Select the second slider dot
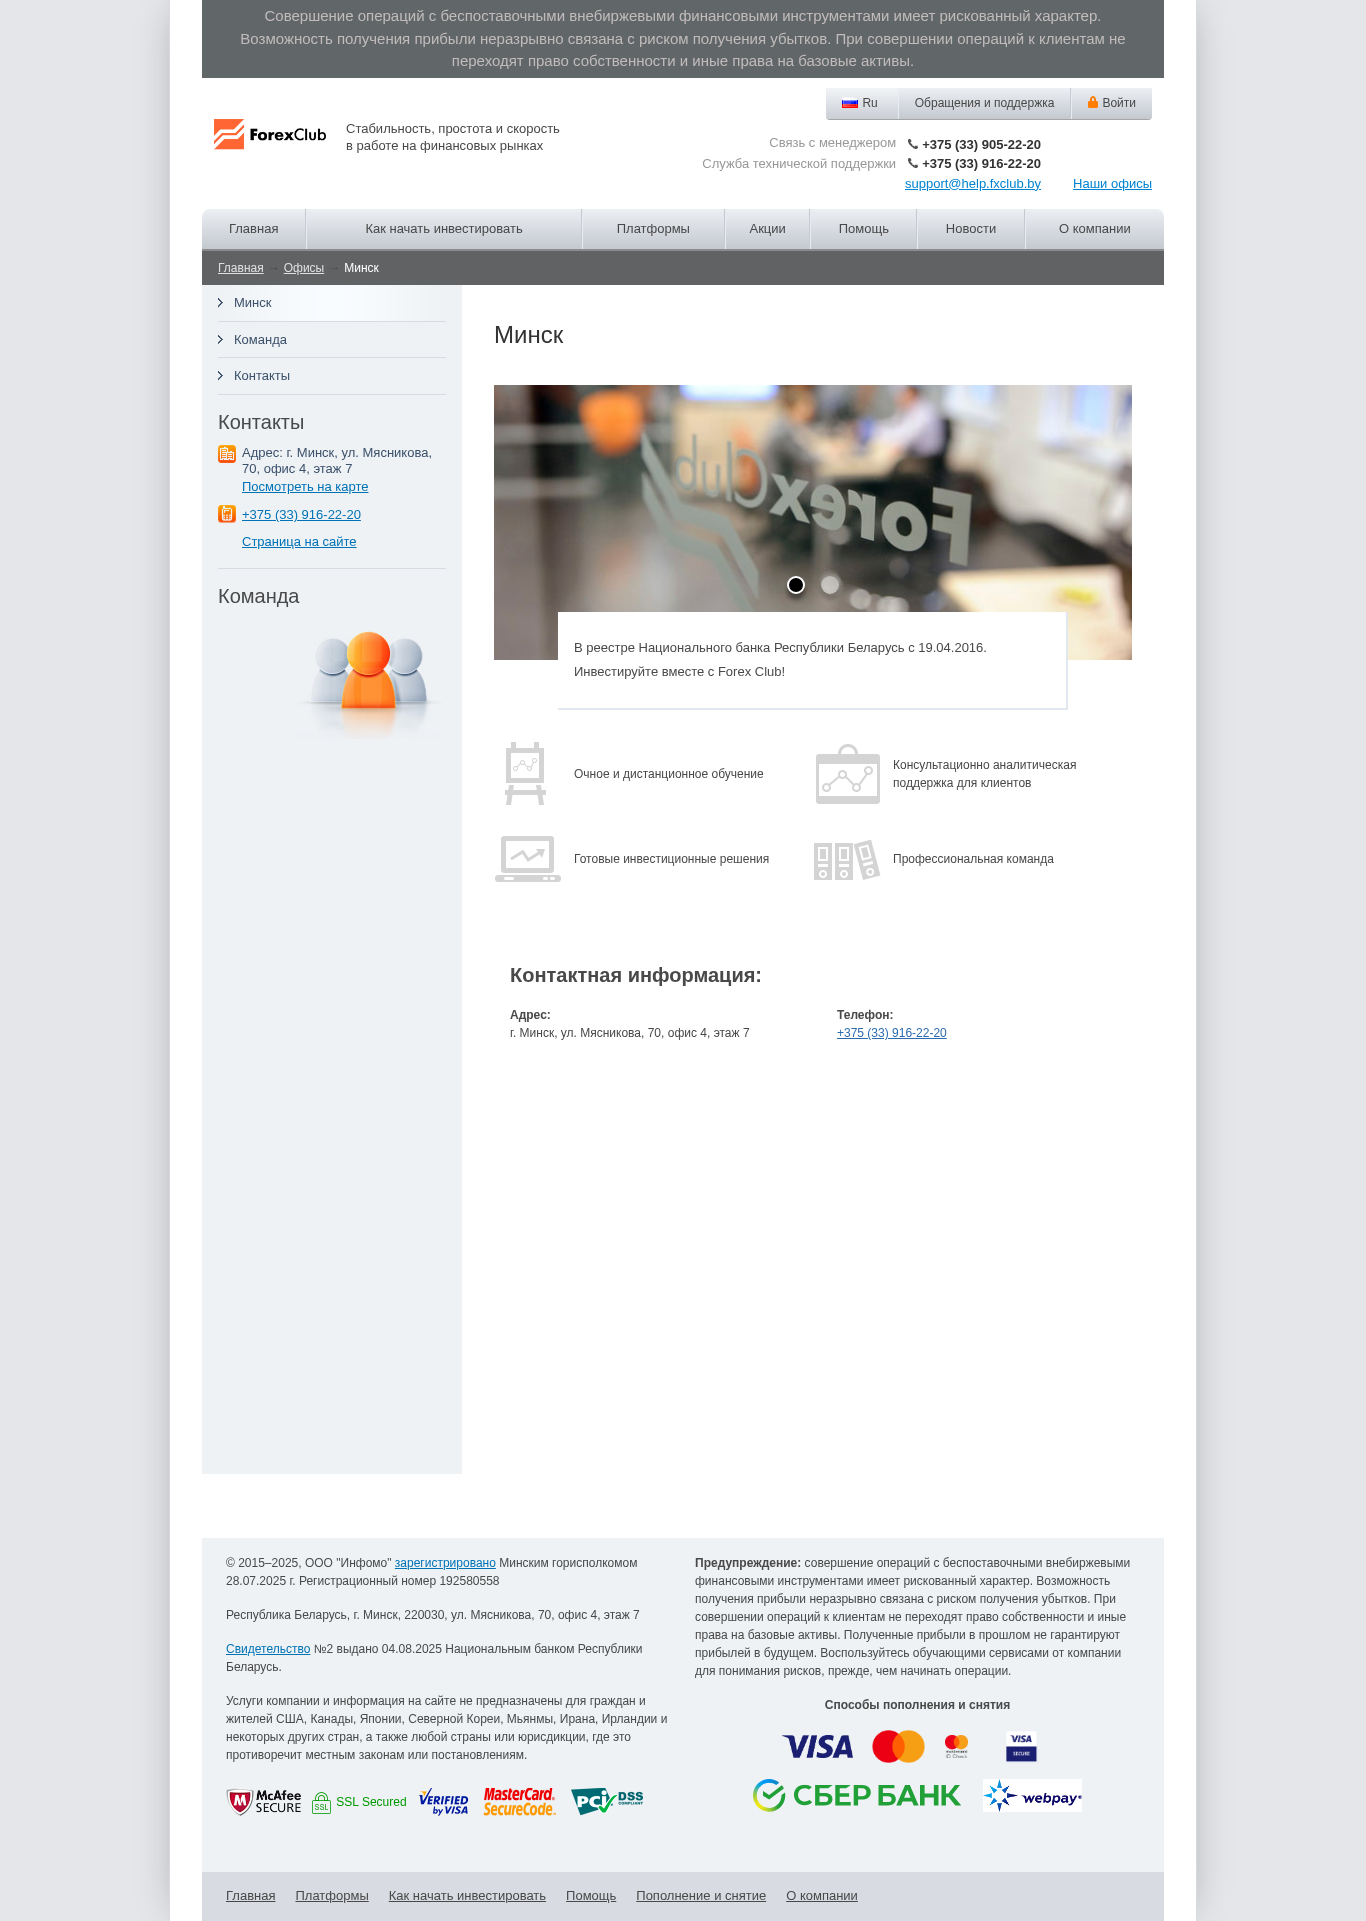Image resolution: width=1366 pixels, height=1921 pixels. coord(830,585)
